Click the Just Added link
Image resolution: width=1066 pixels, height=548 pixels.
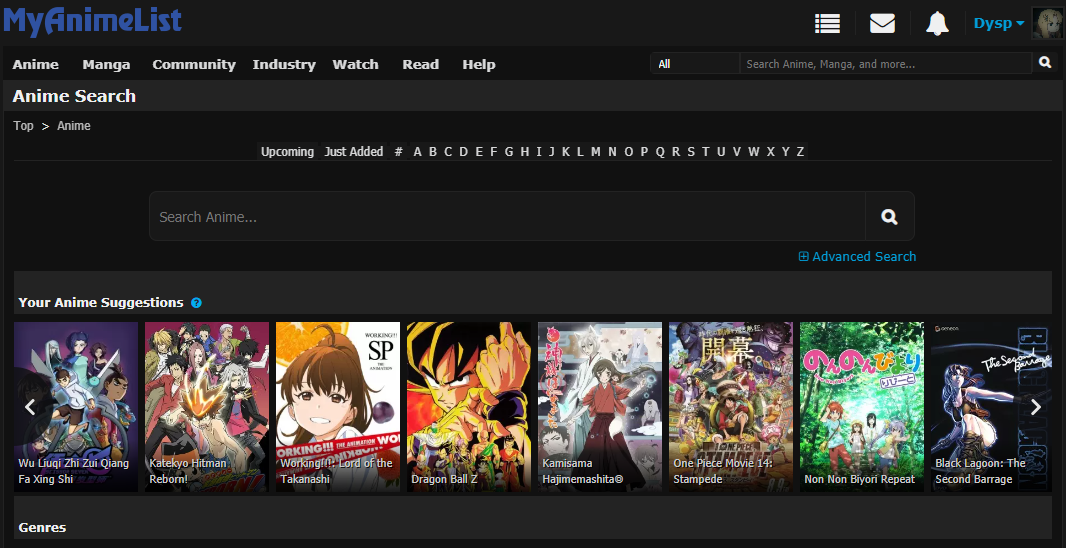tap(353, 152)
